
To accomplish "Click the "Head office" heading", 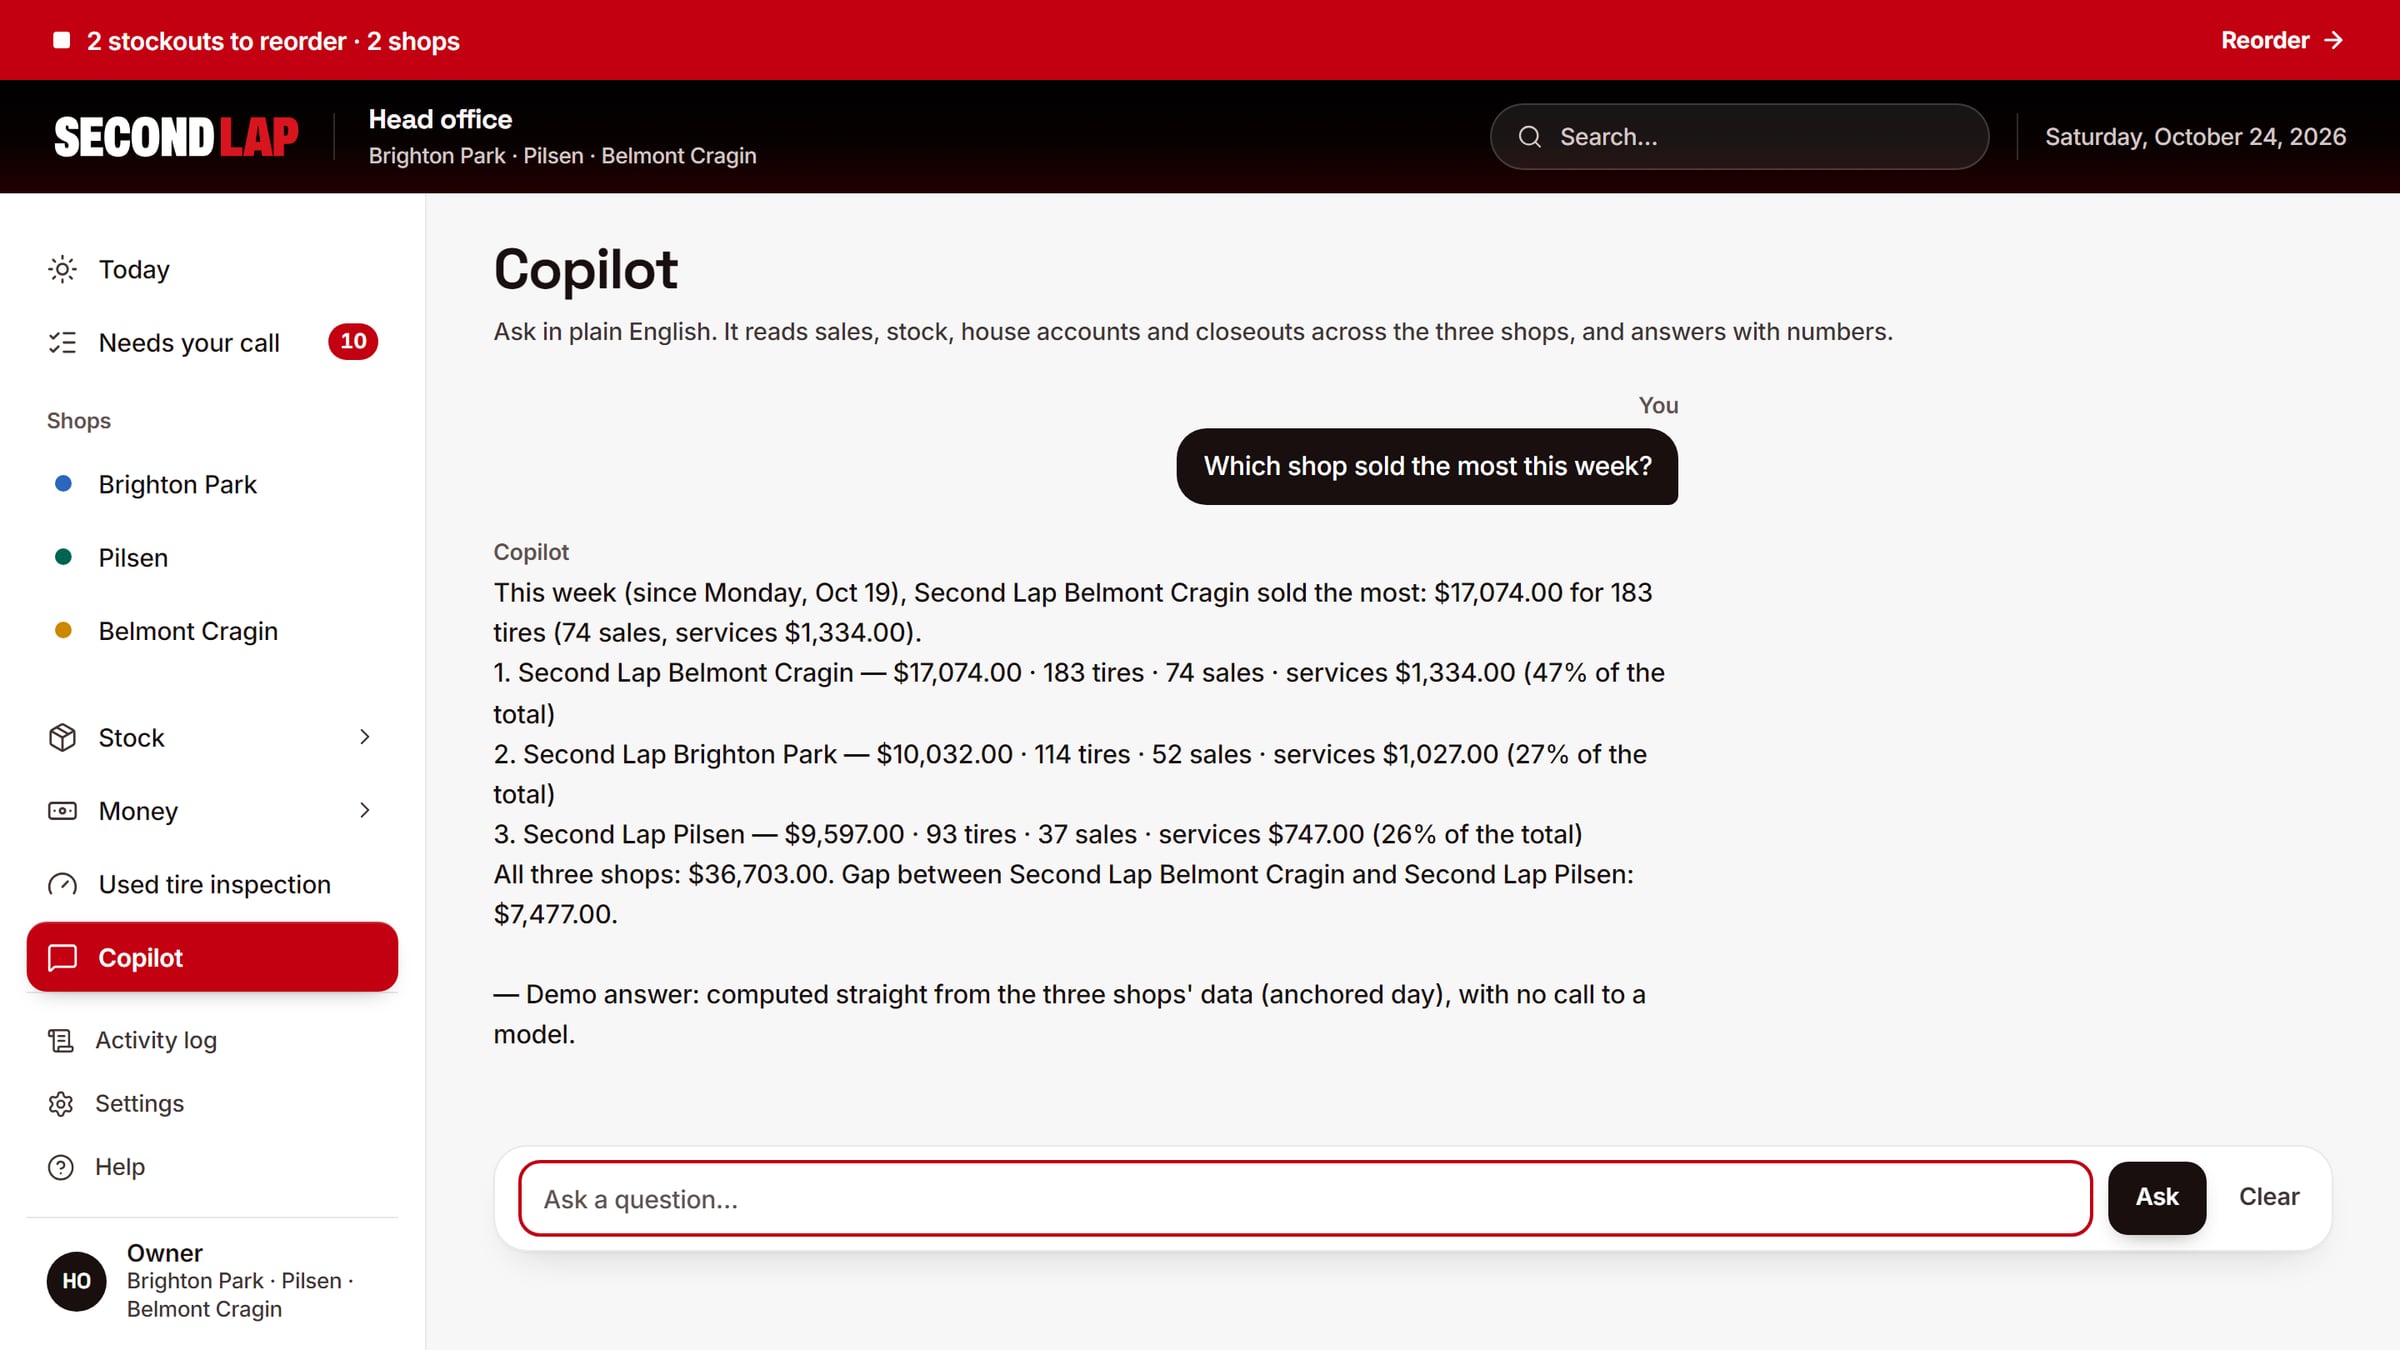I will (x=440, y=119).
